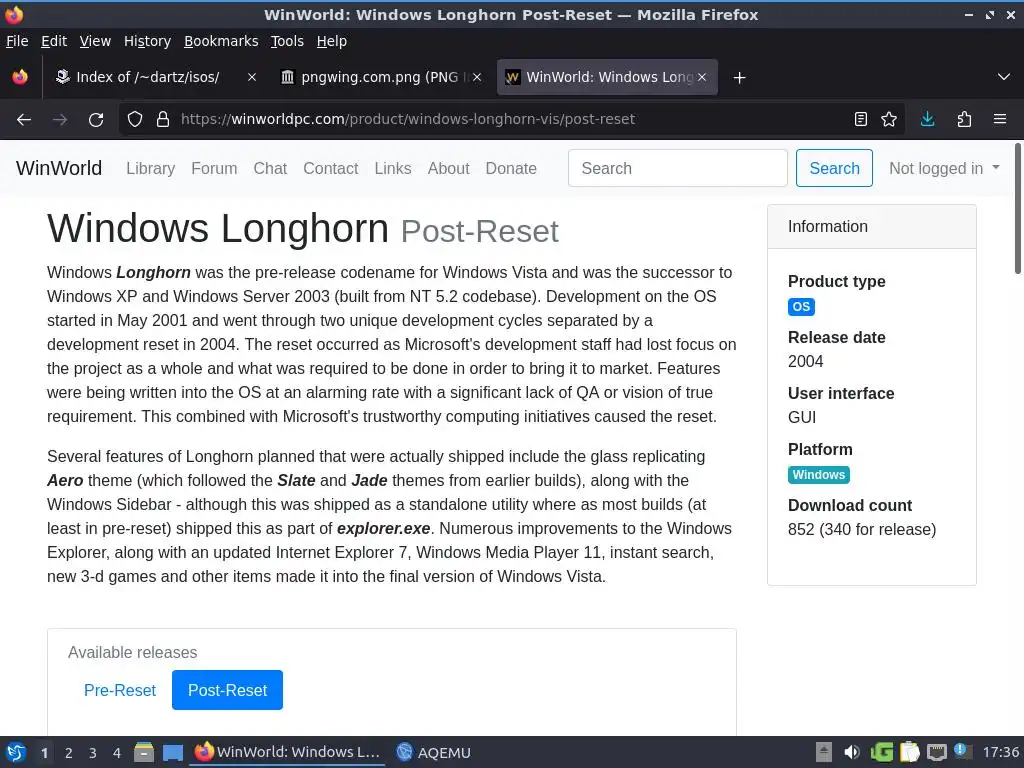Image resolution: width=1024 pixels, height=768 pixels.
Task: Open the File menu
Action: click(x=17, y=41)
